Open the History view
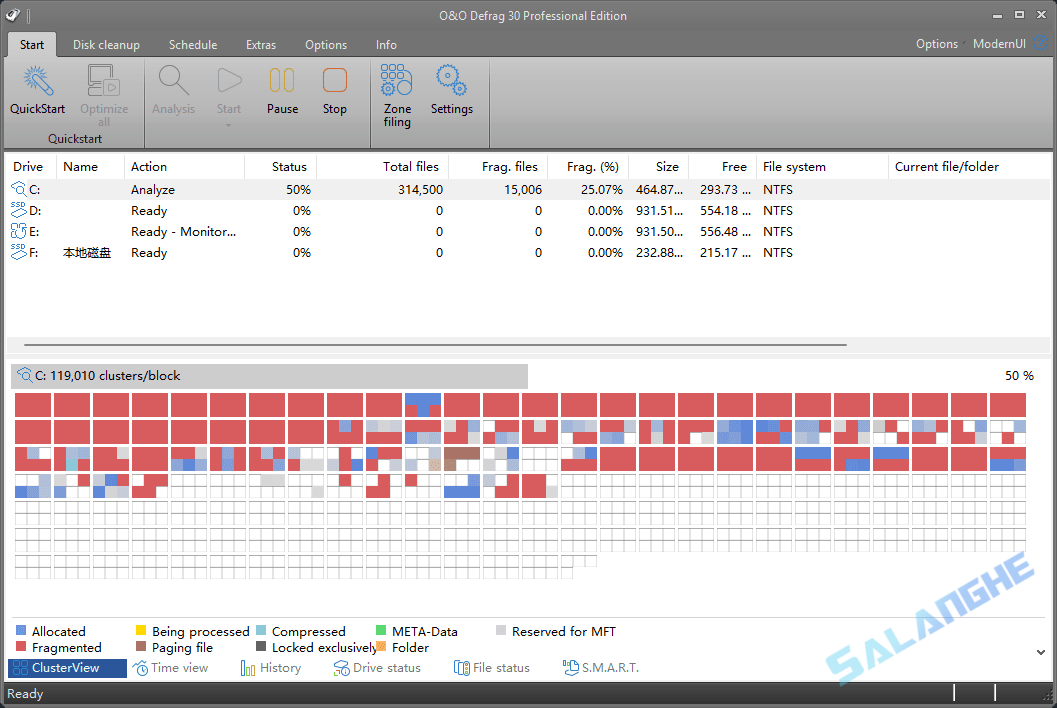1057x708 pixels. click(x=272, y=667)
